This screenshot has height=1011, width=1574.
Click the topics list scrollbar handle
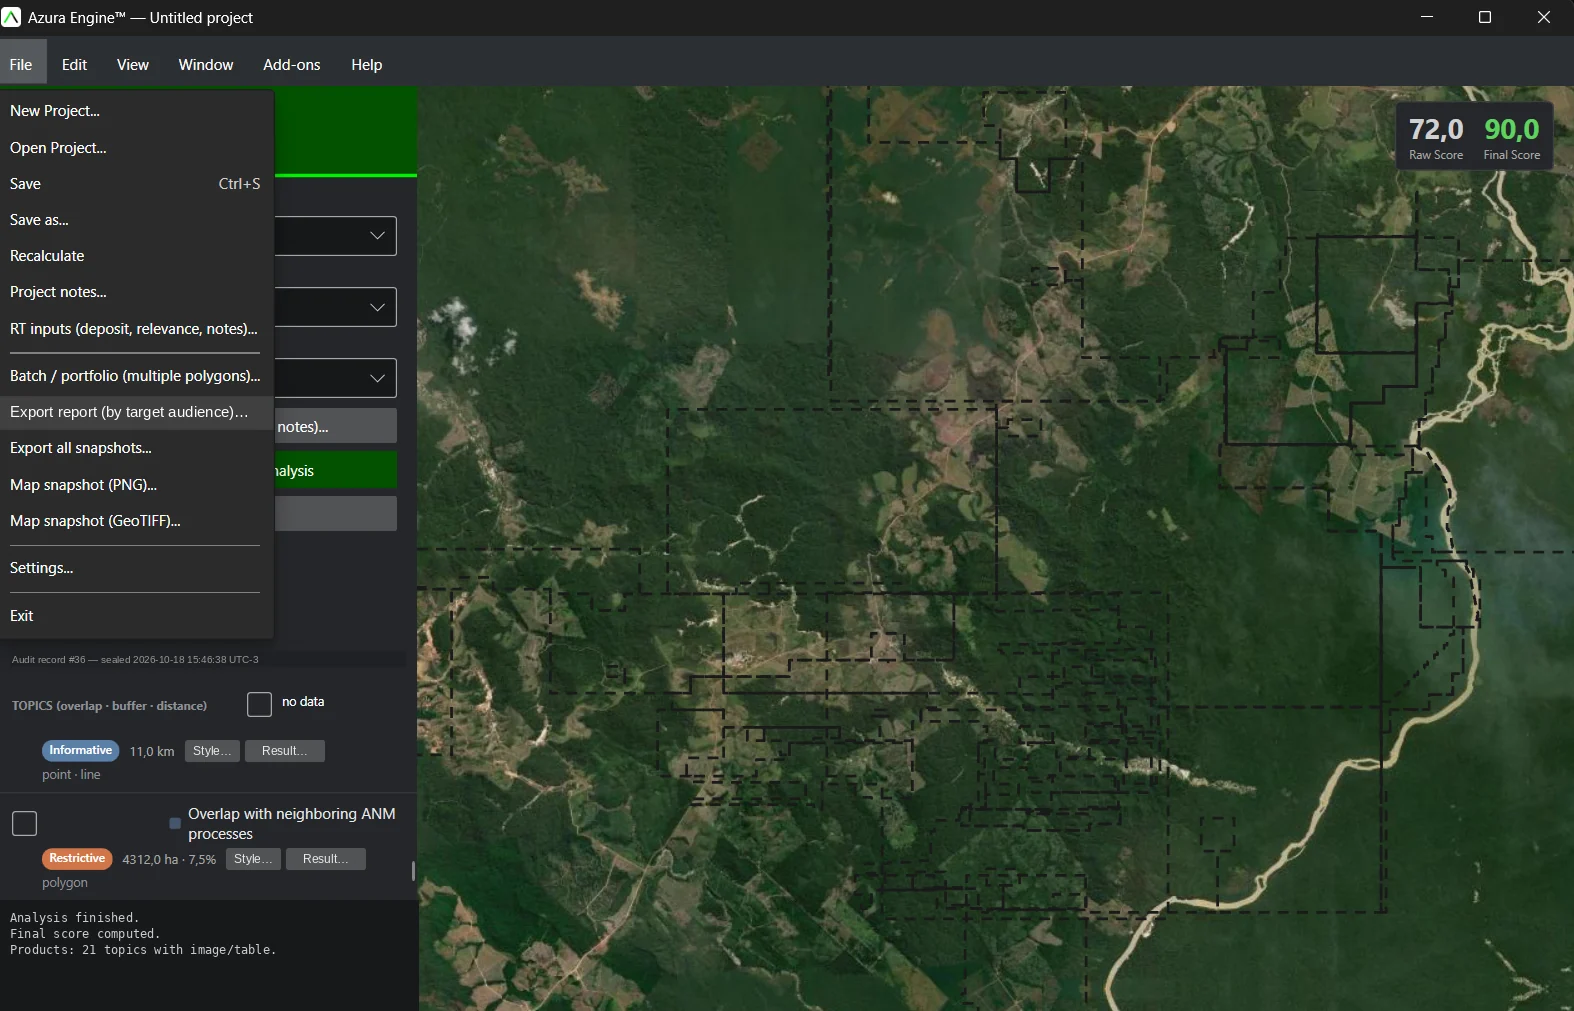[413, 870]
